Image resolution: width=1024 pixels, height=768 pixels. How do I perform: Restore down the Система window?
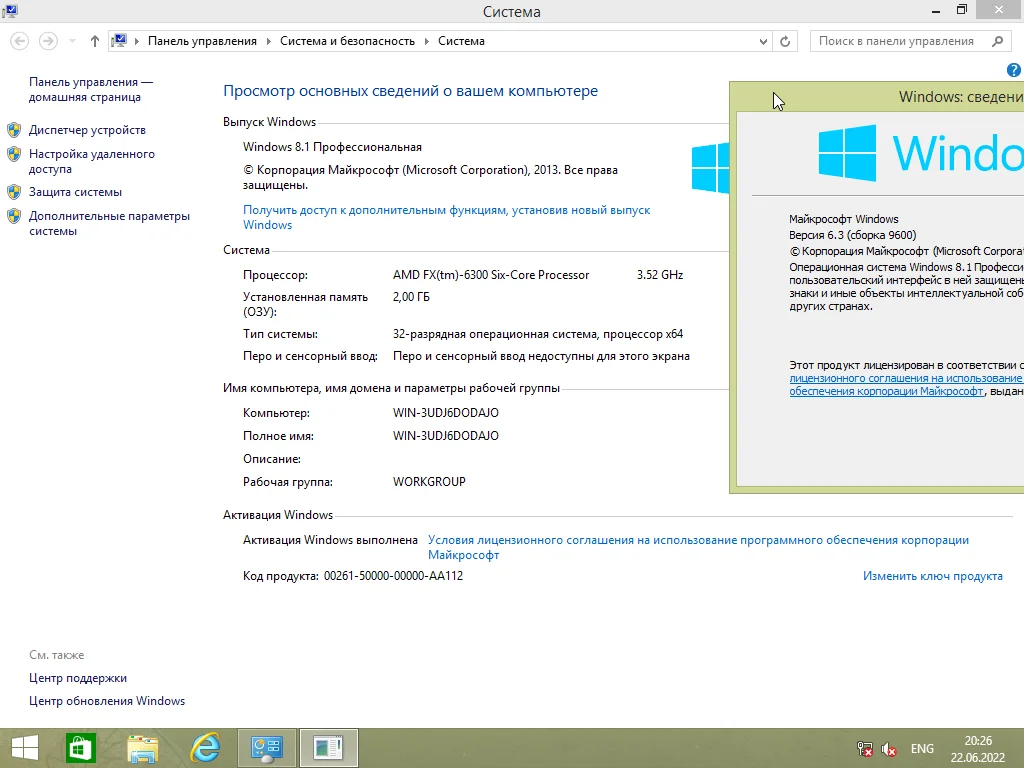pos(962,10)
